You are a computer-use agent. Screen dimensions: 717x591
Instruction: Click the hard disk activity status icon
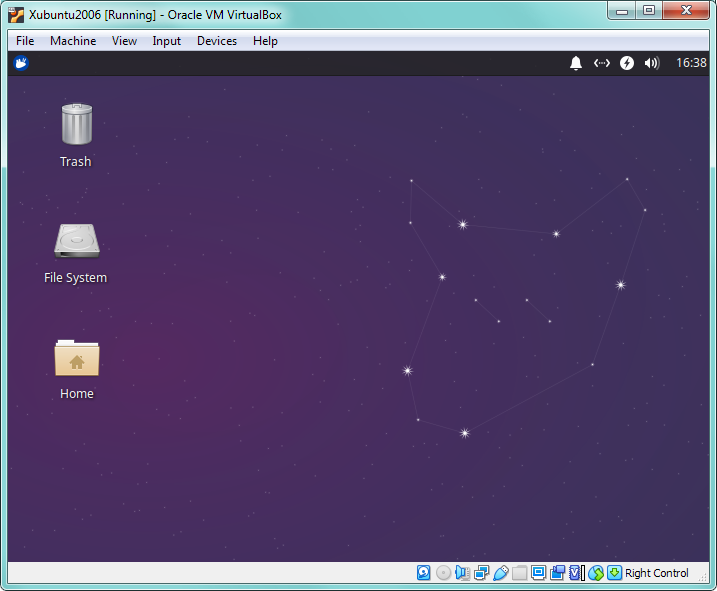pos(423,573)
